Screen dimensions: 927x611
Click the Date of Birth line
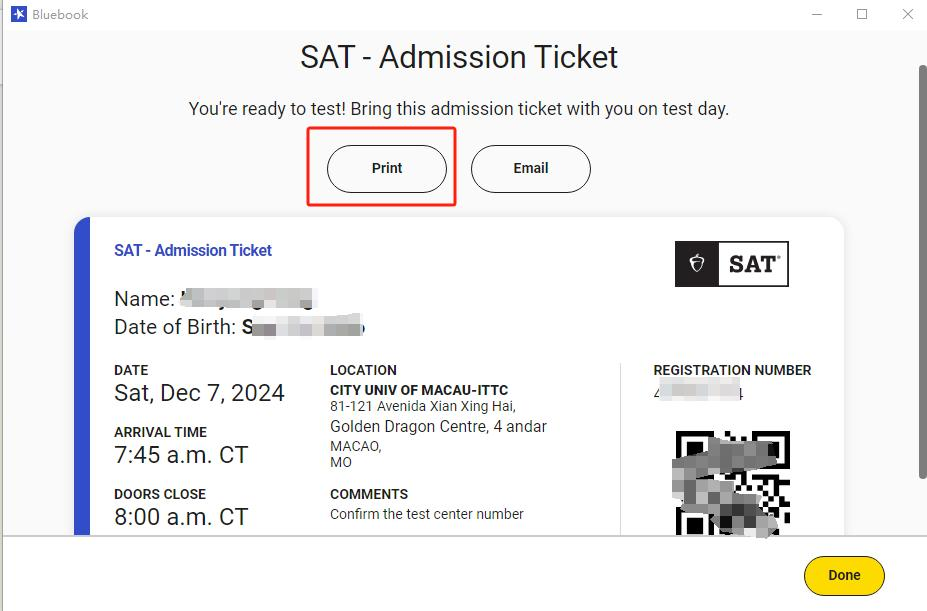[x=238, y=327]
